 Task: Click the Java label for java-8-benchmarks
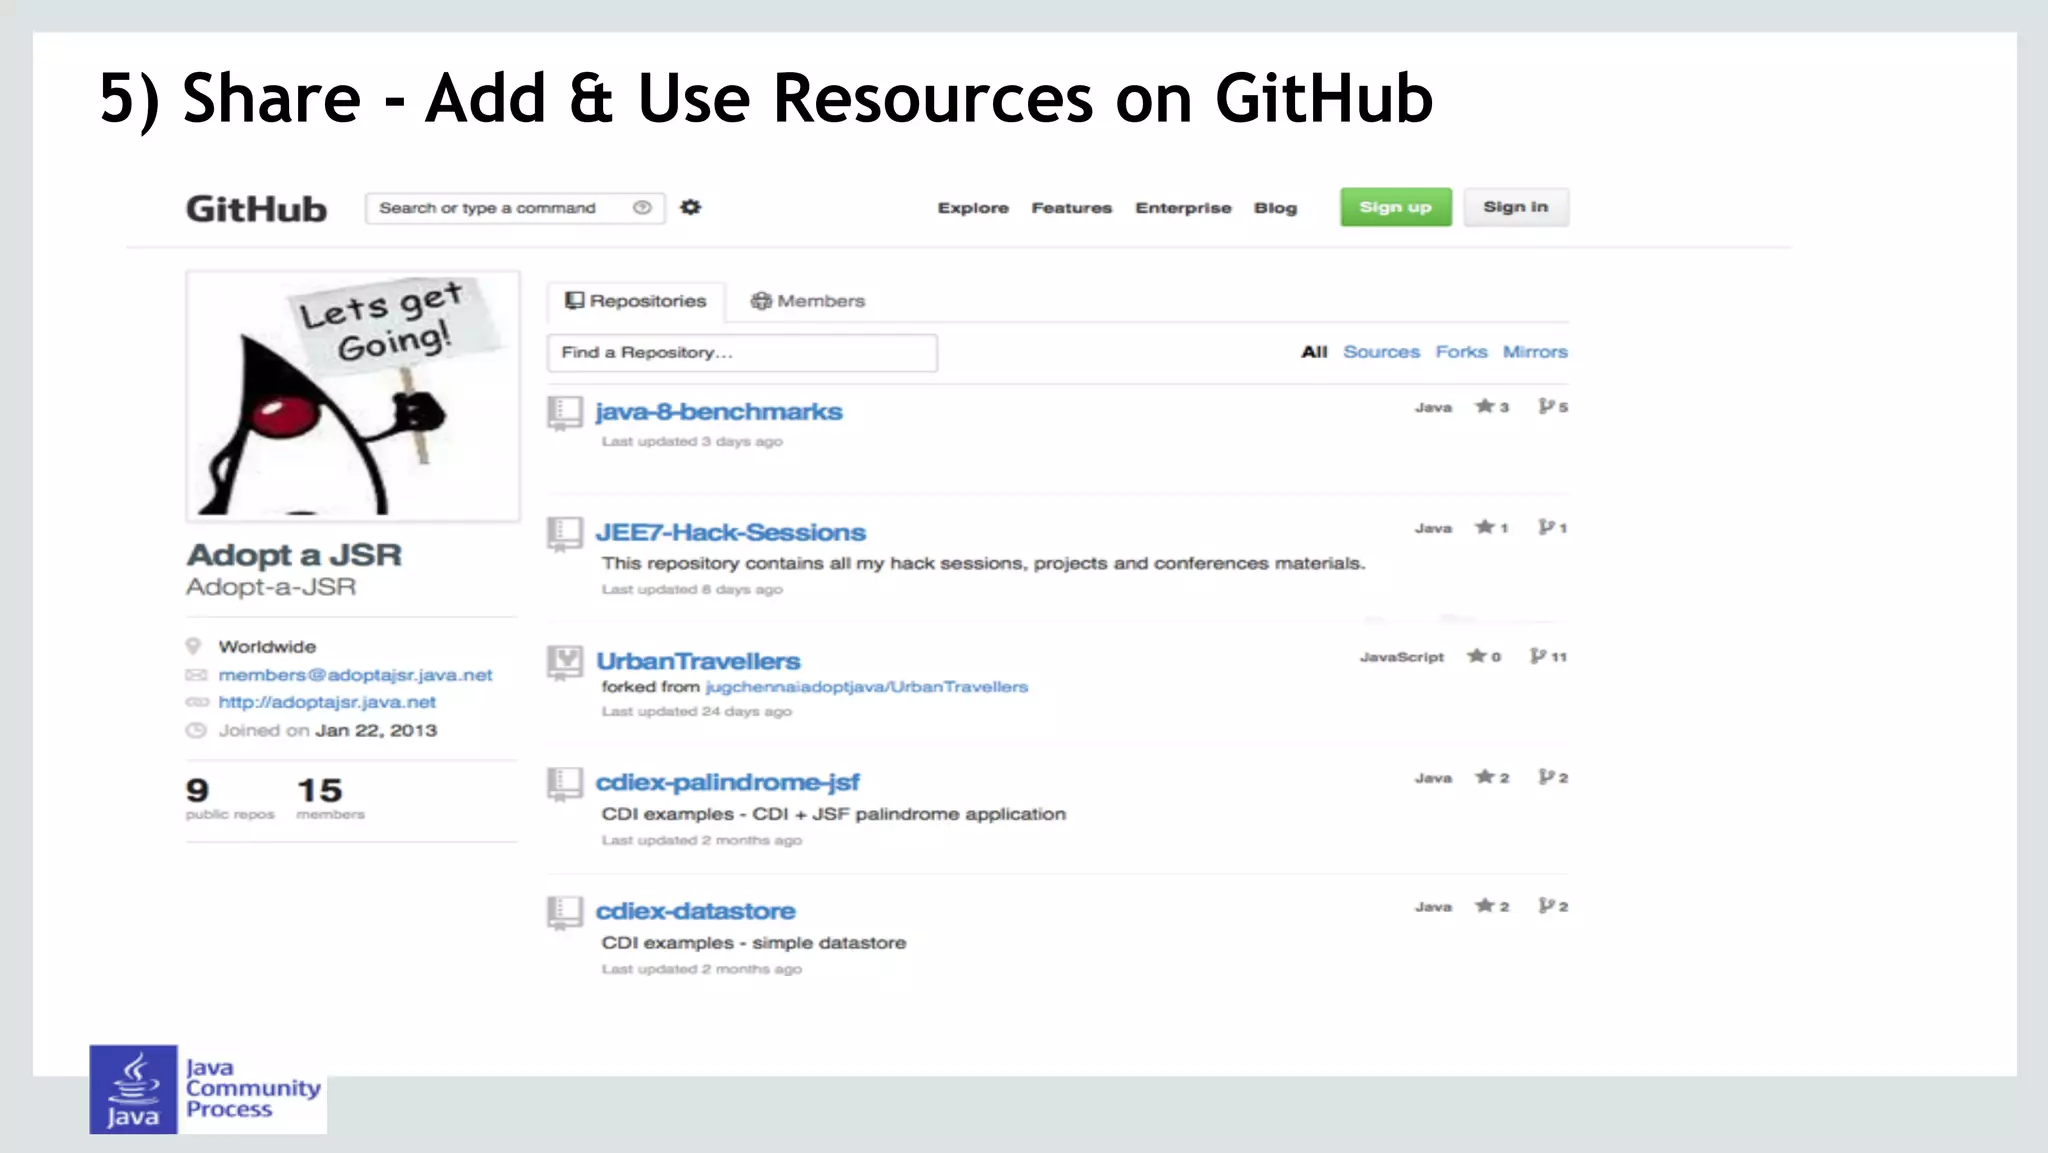1433,407
